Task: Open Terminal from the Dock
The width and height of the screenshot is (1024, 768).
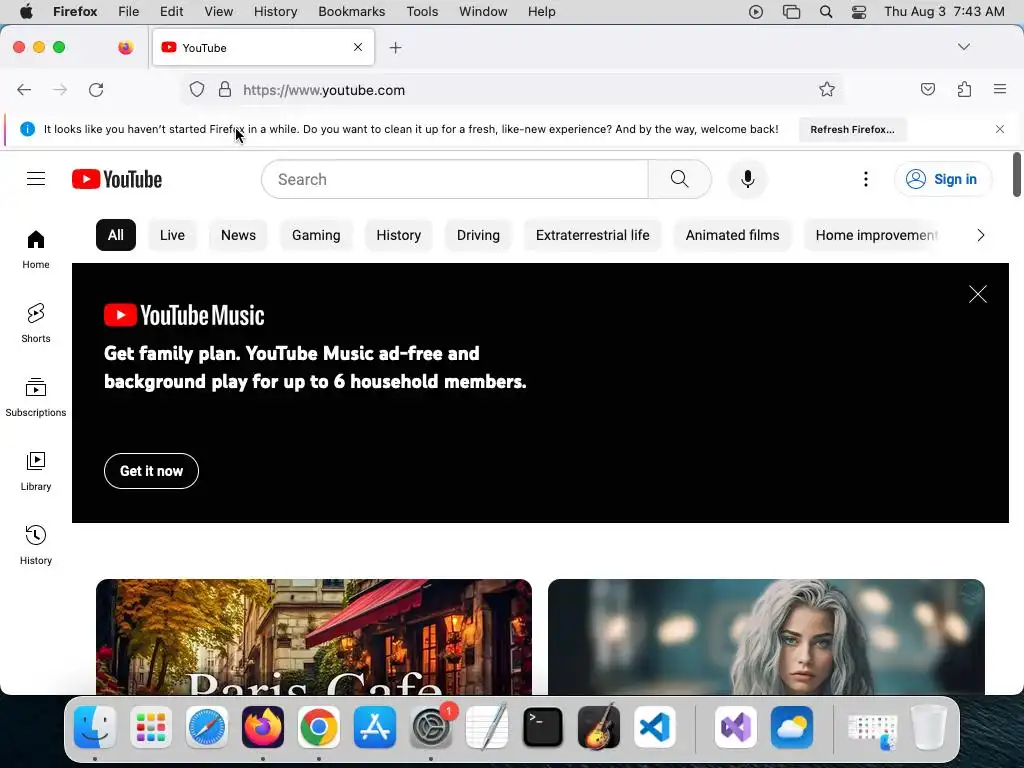Action: tap(543, 727)
